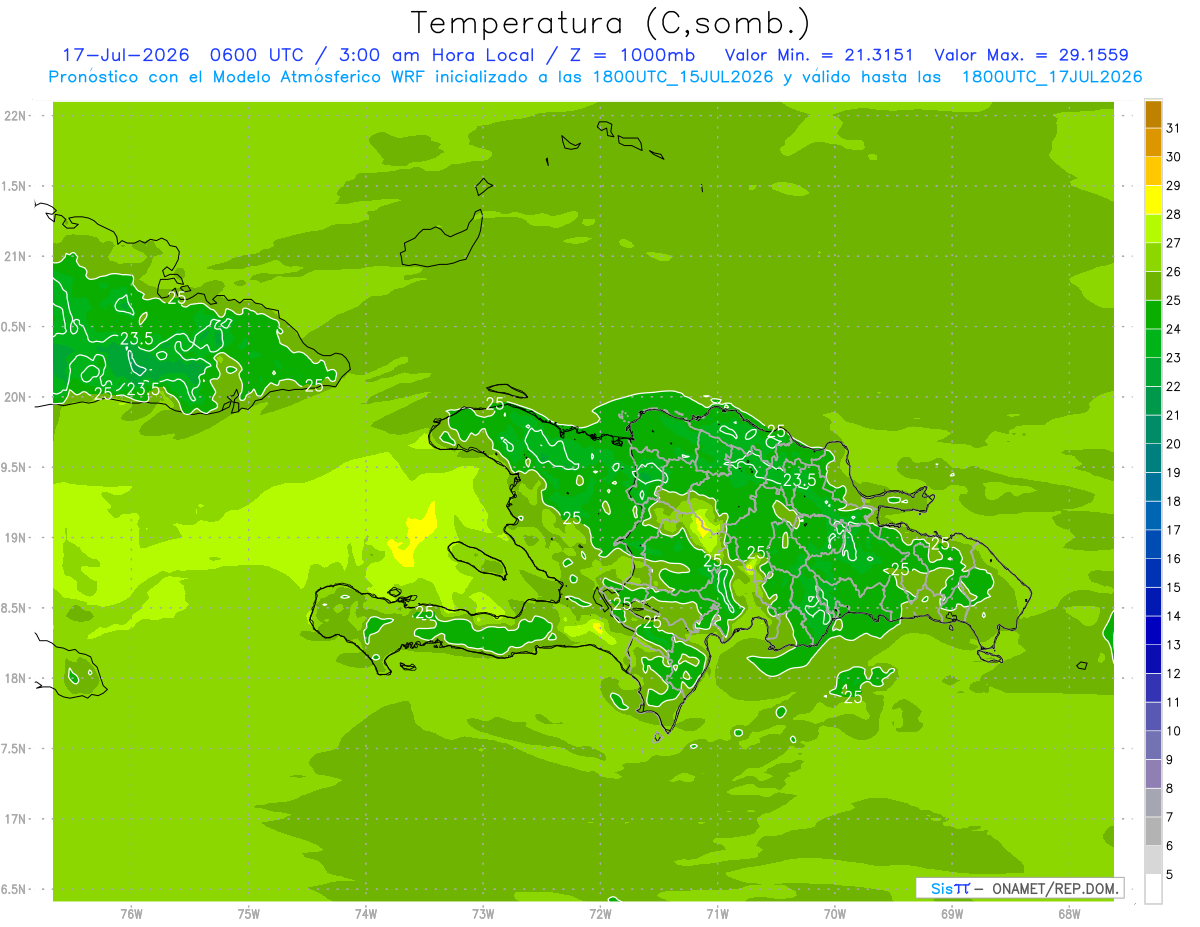
Task: Click the color bar label '12'
Action: (x=1173, y=674)
